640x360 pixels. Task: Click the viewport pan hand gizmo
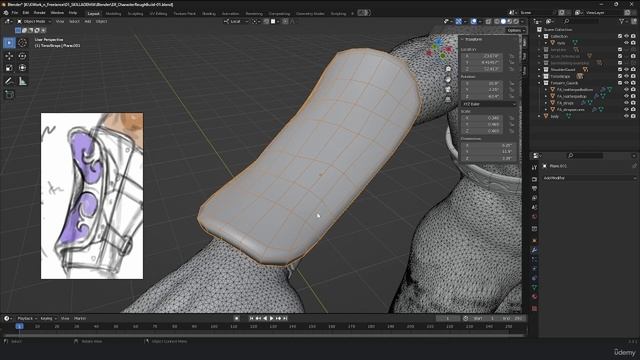(x=448, y=80)
